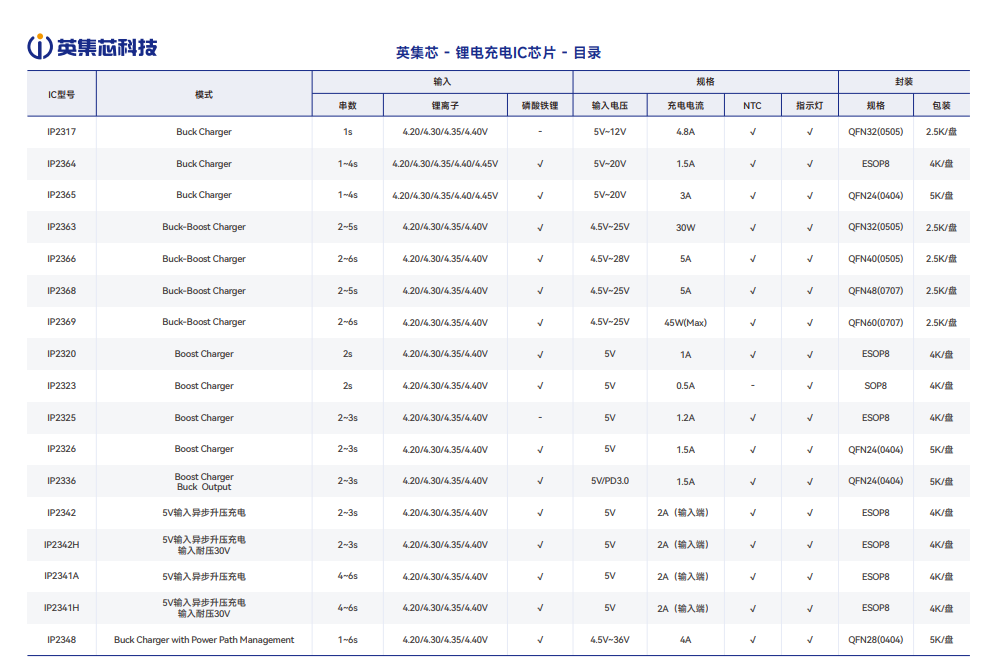Select the IP2342 model cell
Screen dimensions: 999x672
point(61,512)
